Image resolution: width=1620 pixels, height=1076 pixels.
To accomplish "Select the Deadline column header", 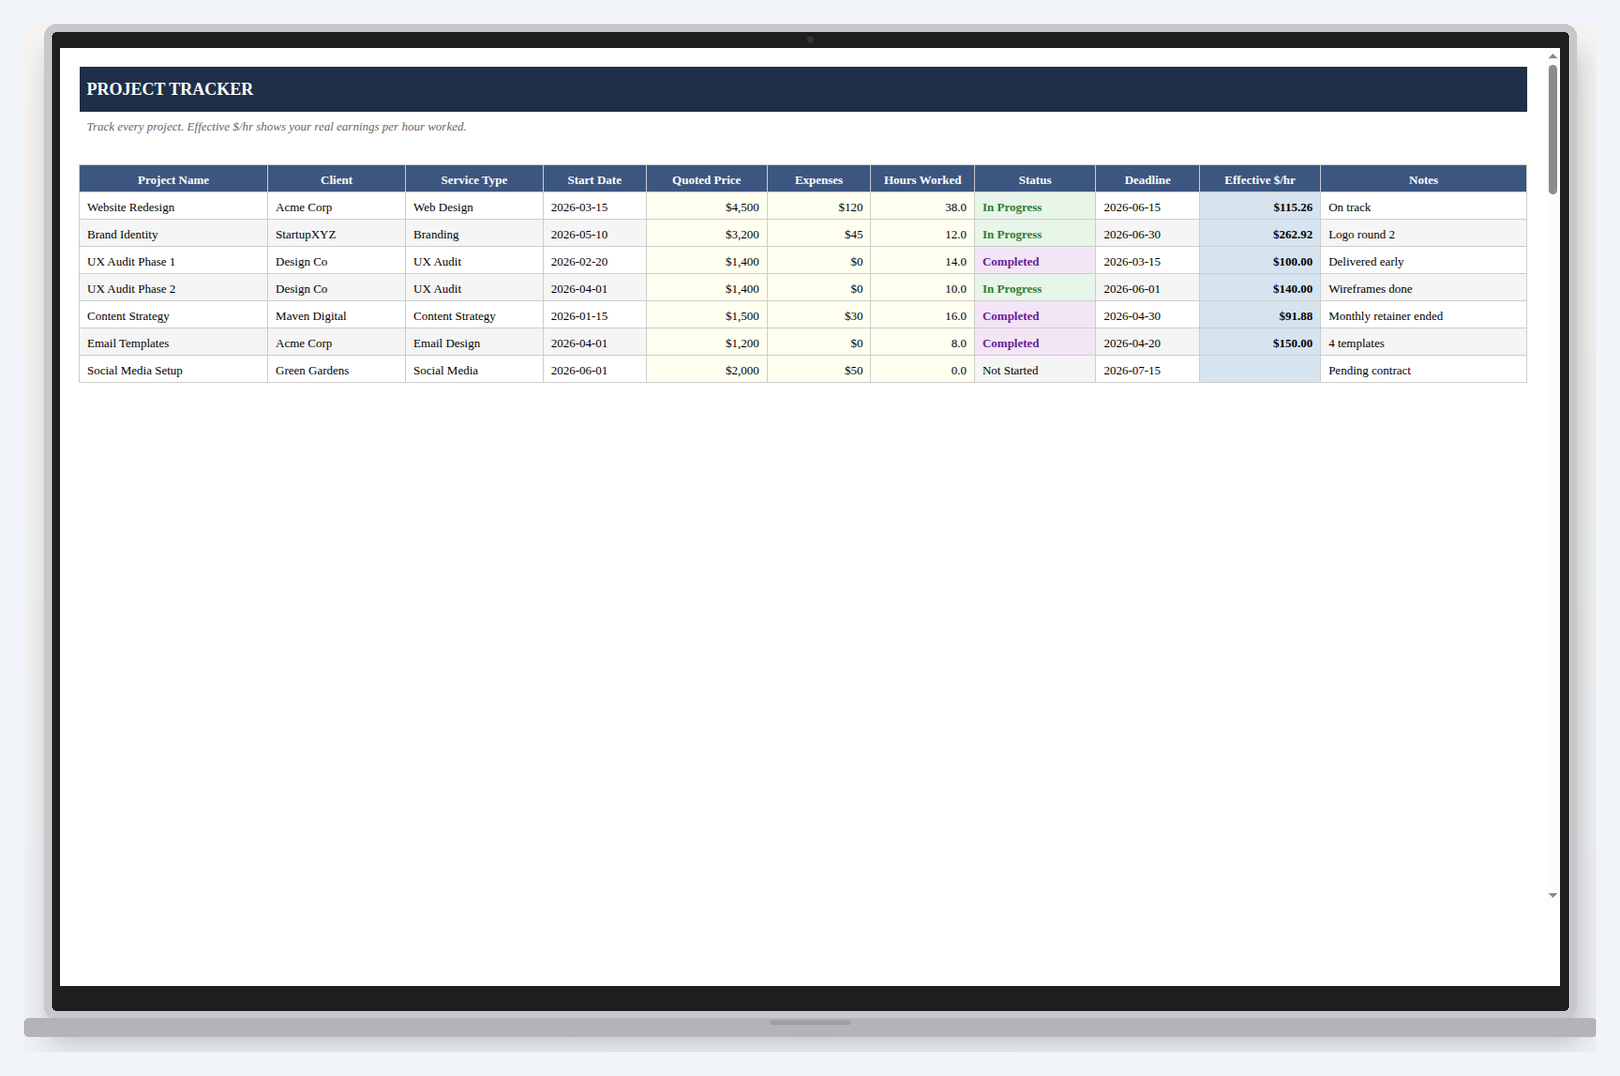I will coord(1147,180).
